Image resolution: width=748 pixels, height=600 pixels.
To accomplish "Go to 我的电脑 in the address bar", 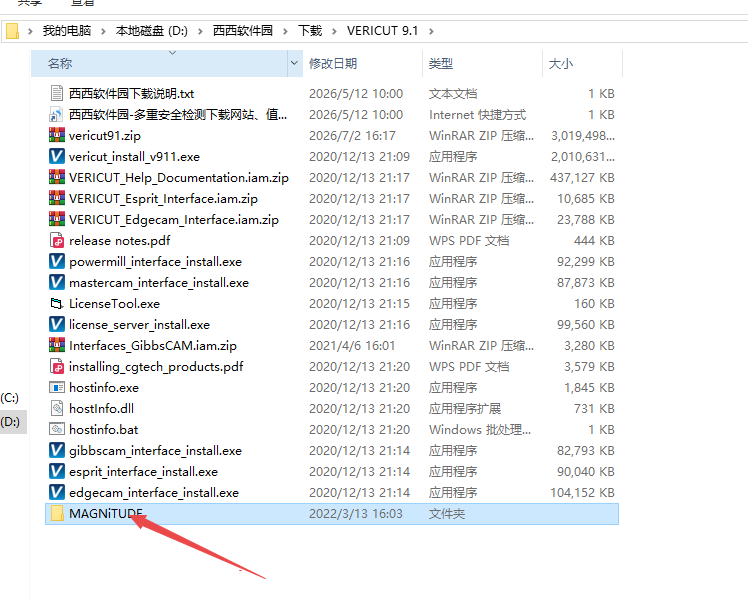I will click(67, 31).
